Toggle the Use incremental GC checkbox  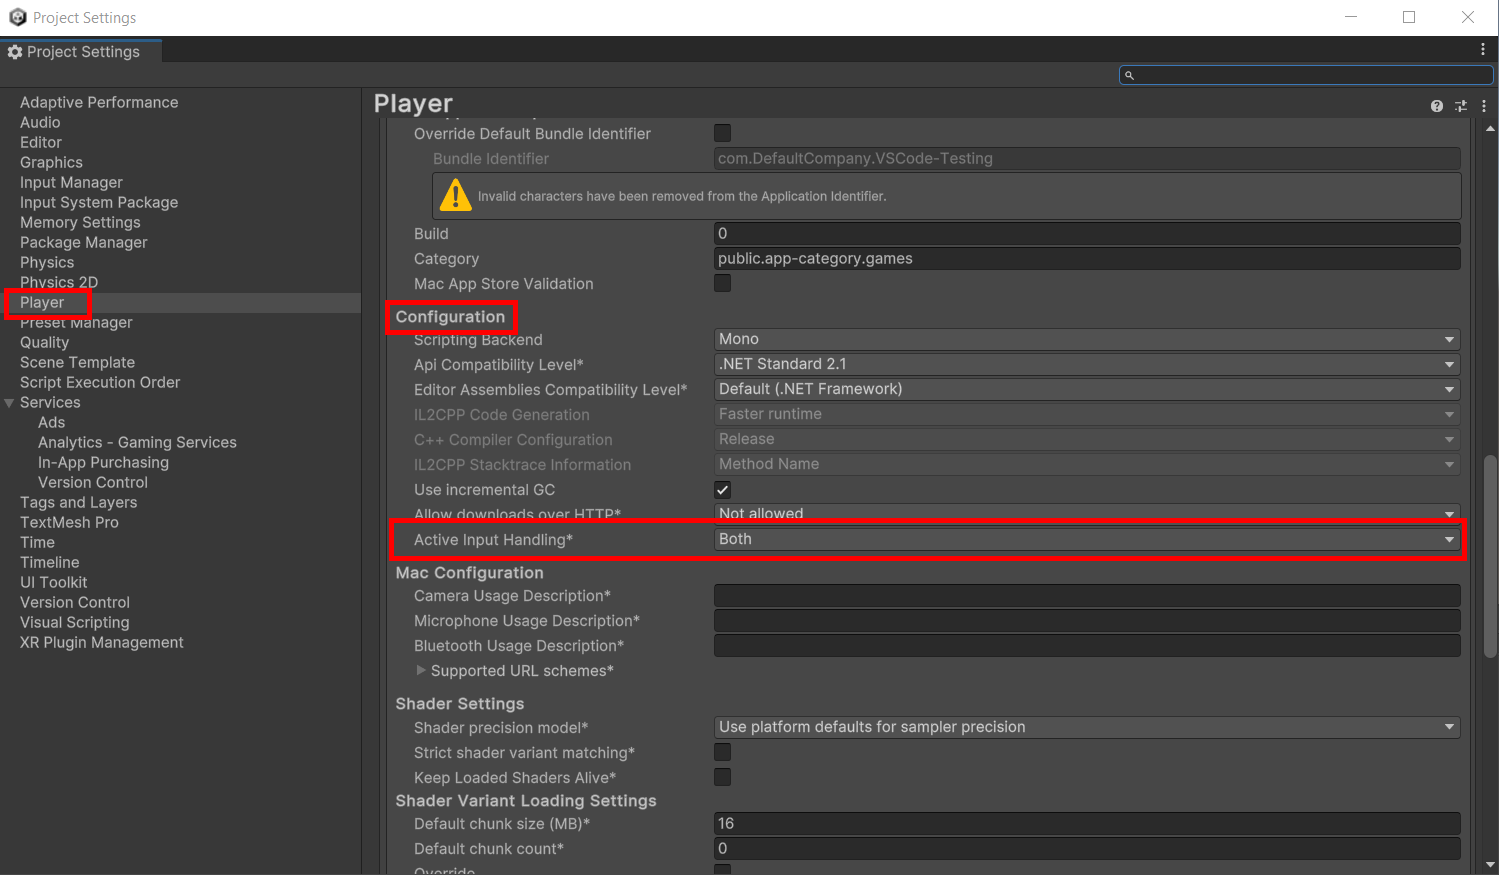point(722,489)
